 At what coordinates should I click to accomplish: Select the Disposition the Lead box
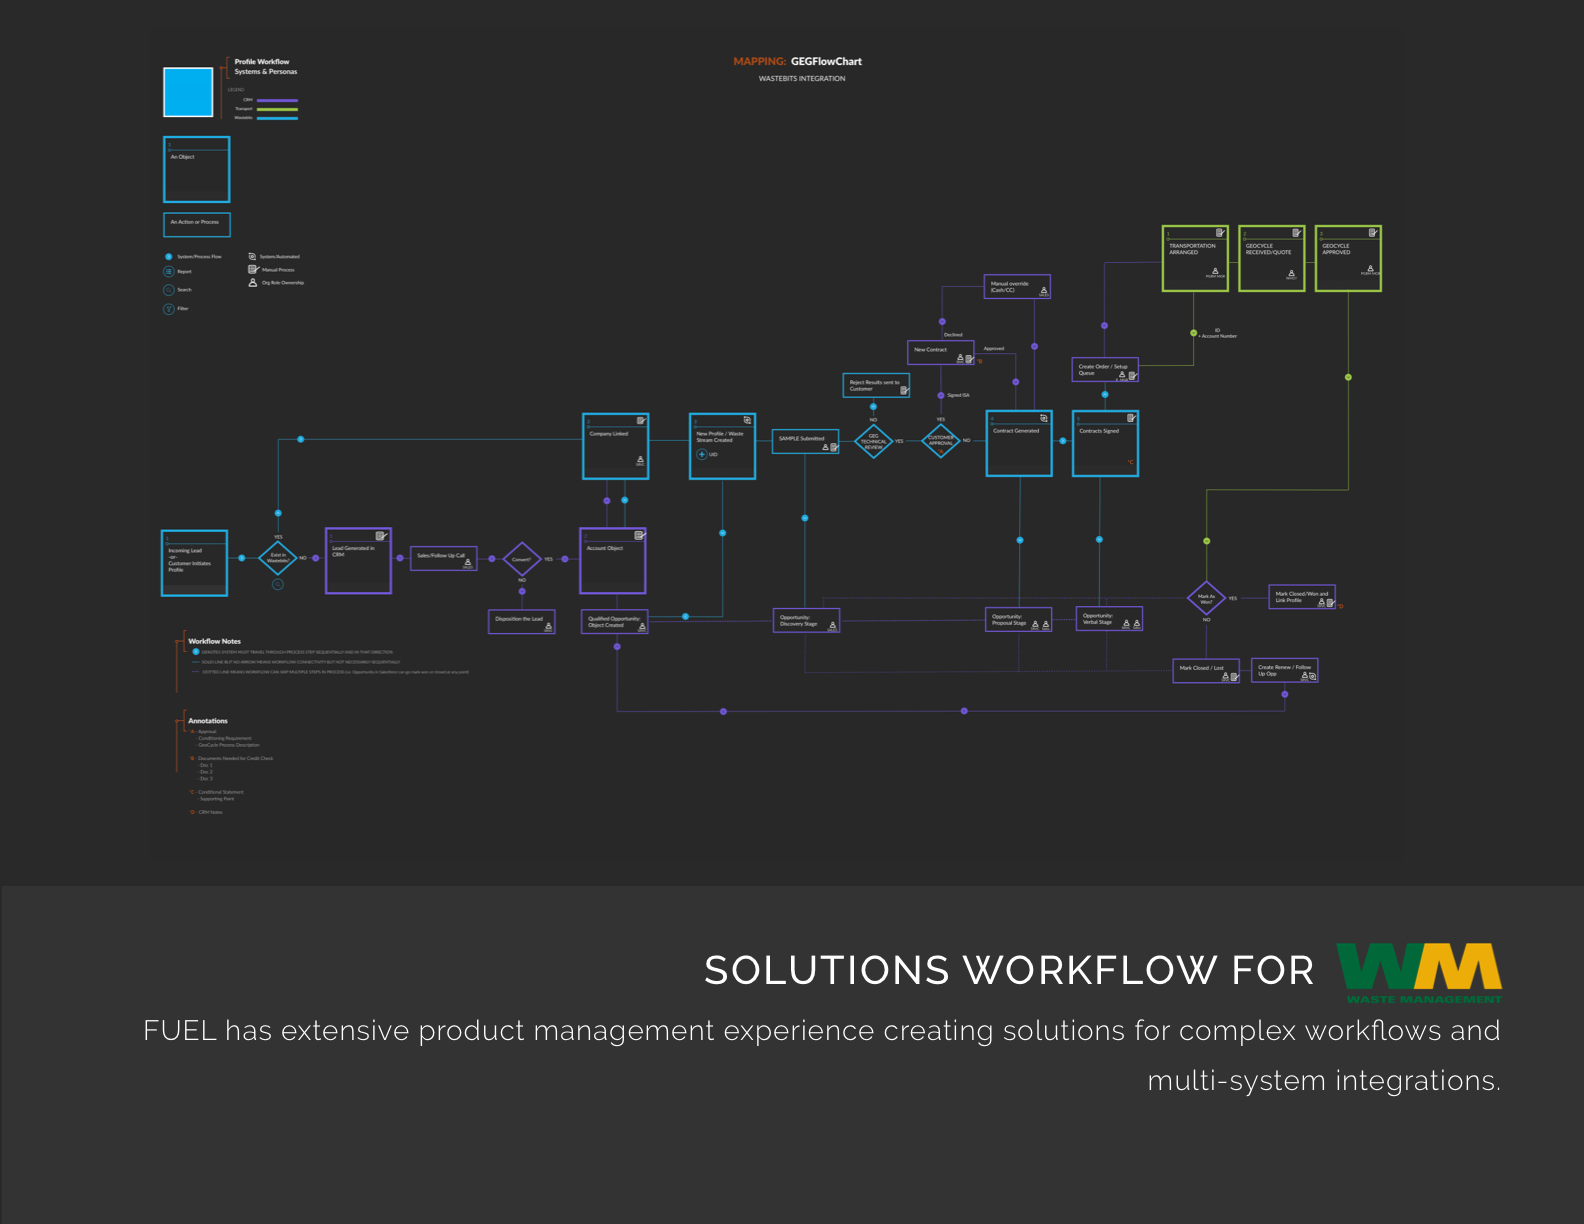522,621
